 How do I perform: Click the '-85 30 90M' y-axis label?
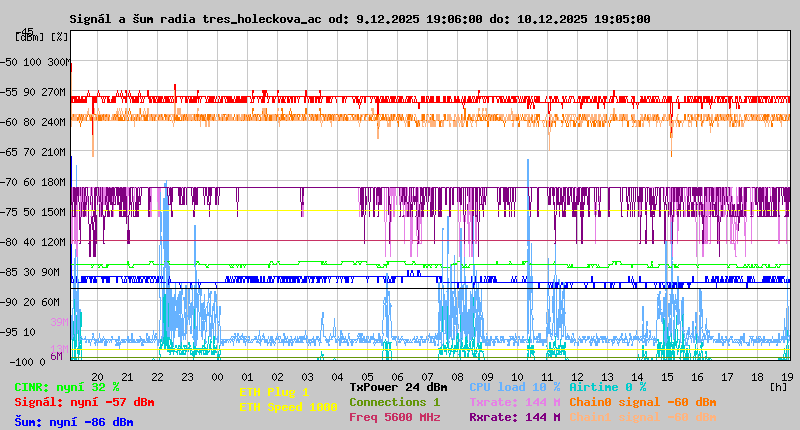pyautogui.click(x=30, y=272)
